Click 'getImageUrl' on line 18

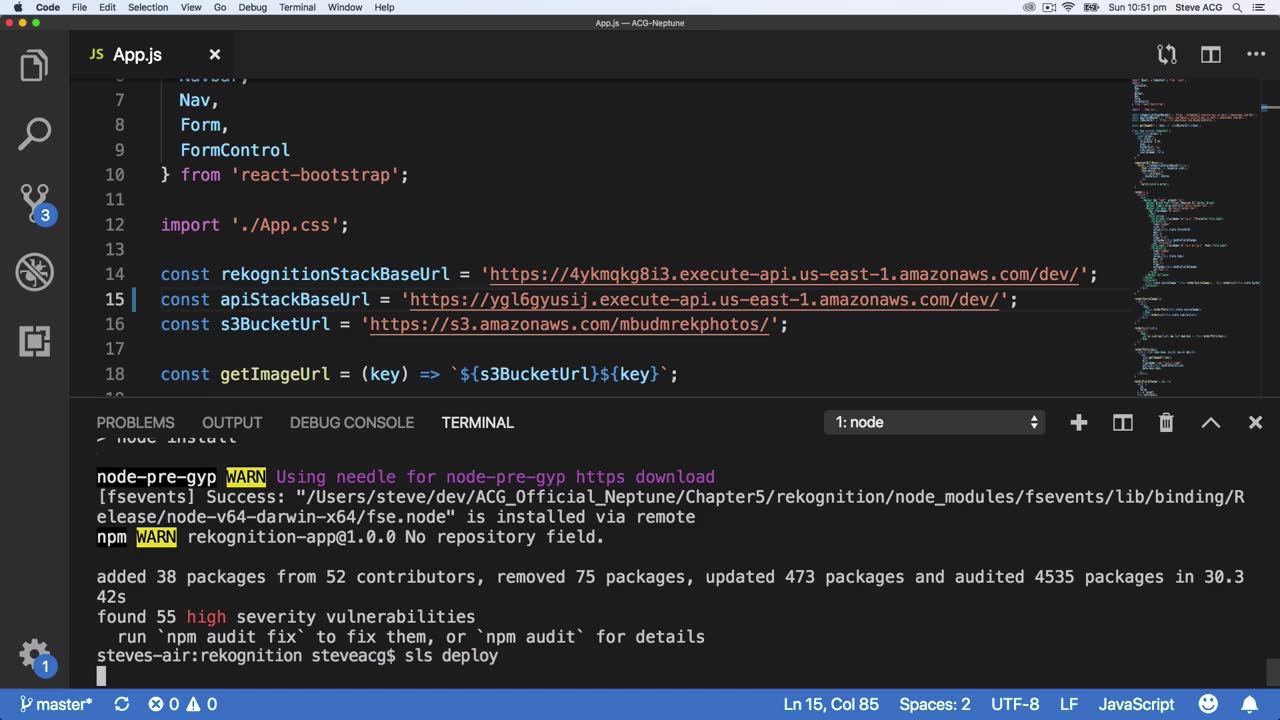[275, 374]
